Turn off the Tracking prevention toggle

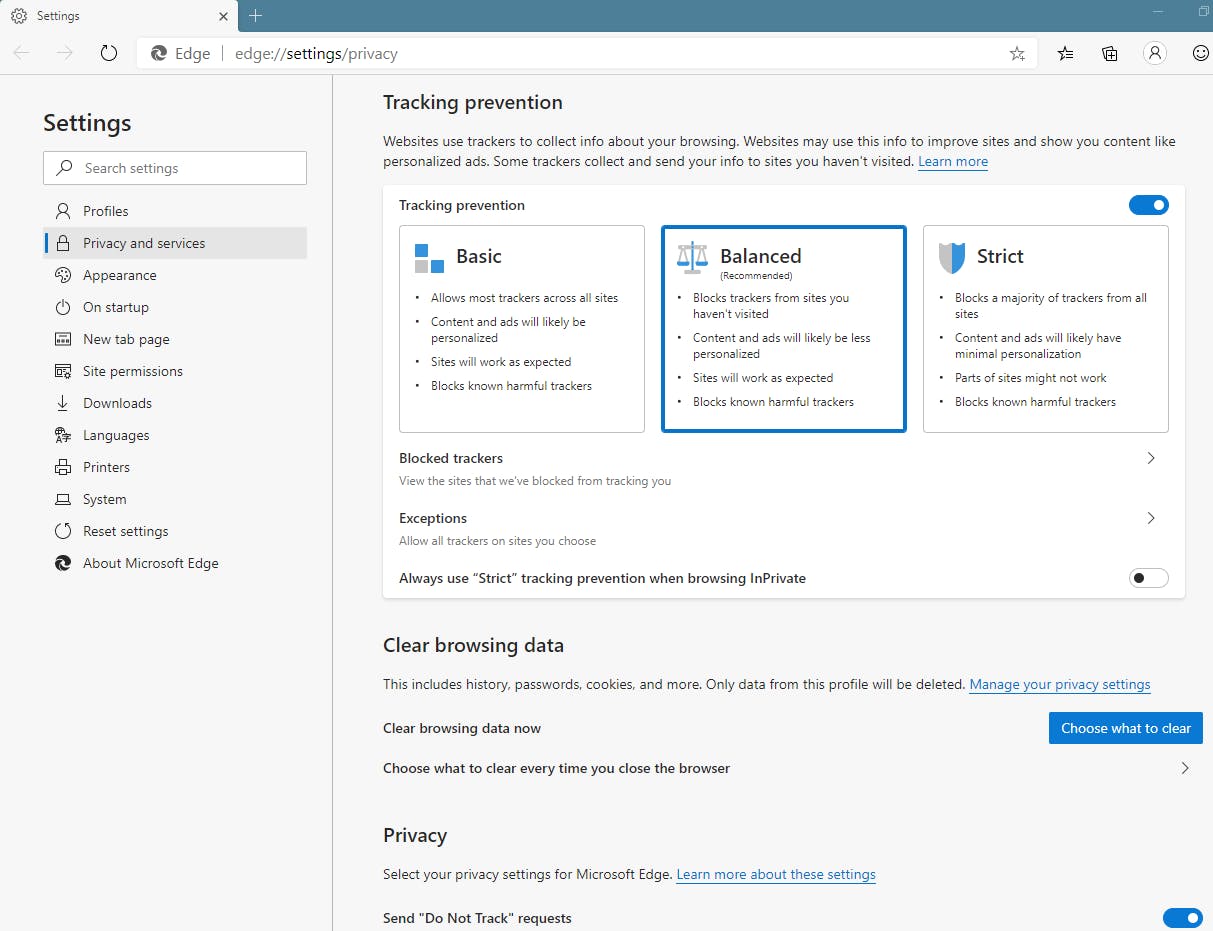click(x=1148, y=205)
